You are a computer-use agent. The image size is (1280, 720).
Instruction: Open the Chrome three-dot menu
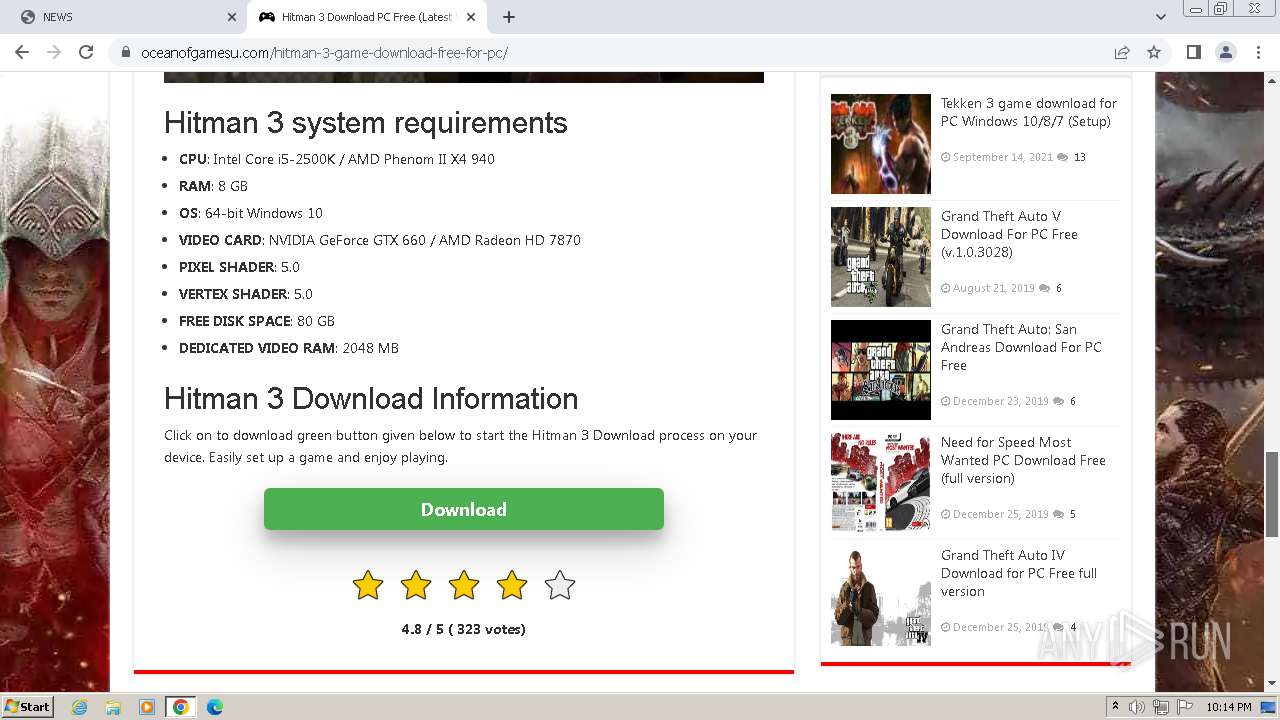coord(1258,52)
